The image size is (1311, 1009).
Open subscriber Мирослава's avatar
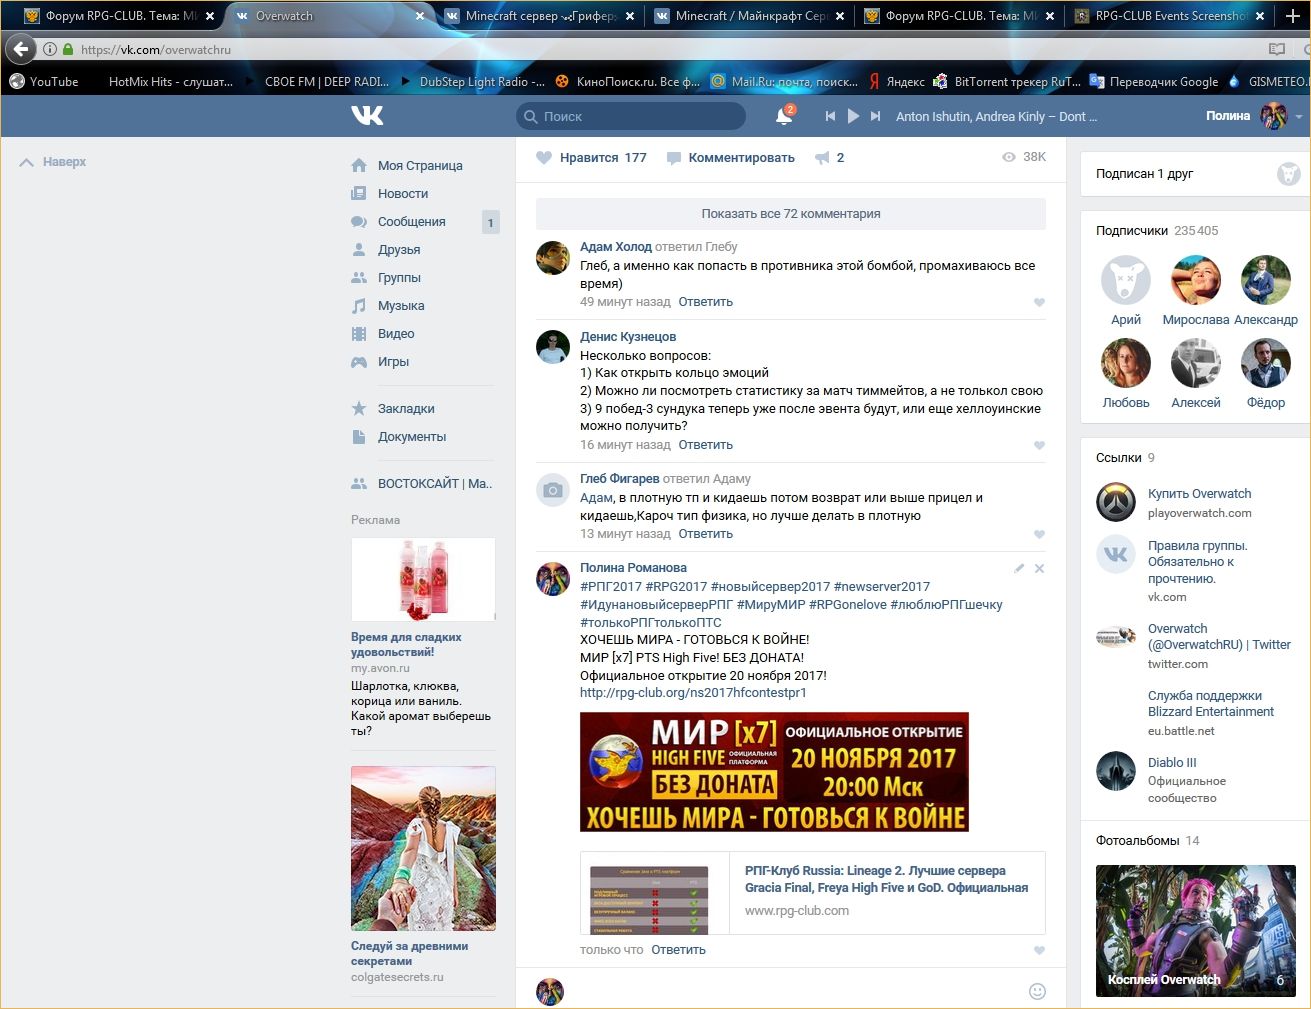click(1196, 280)
